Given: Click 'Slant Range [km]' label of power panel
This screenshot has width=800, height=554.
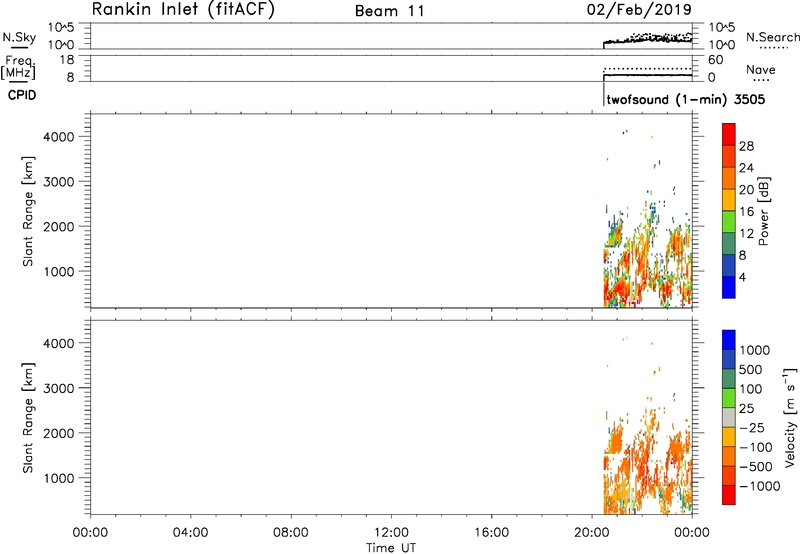Looking at the screenshot, I should coord(28,211).
